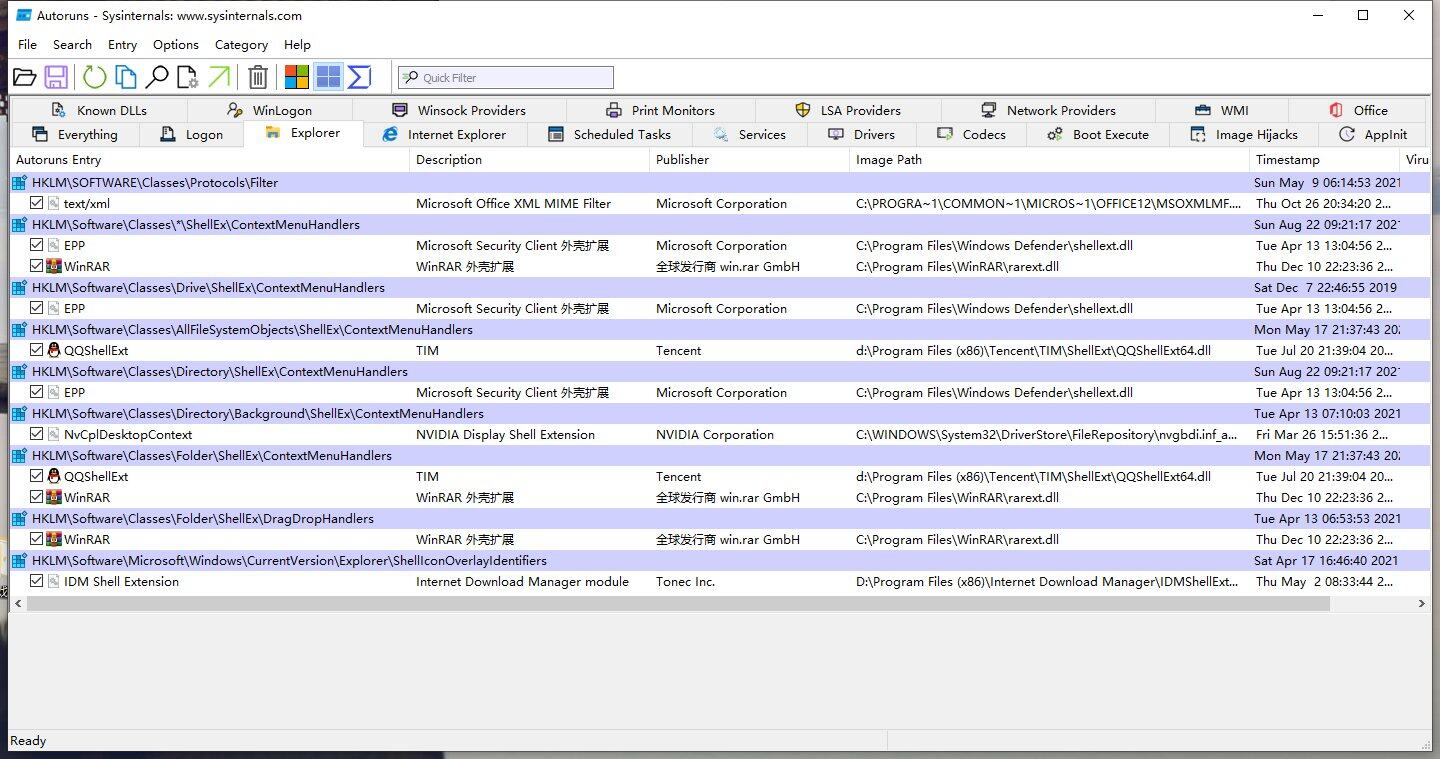Switch to the Scheduled Tasks tab
The height and width of the screenshot is (759, 1440).
(x=609, y=135)
